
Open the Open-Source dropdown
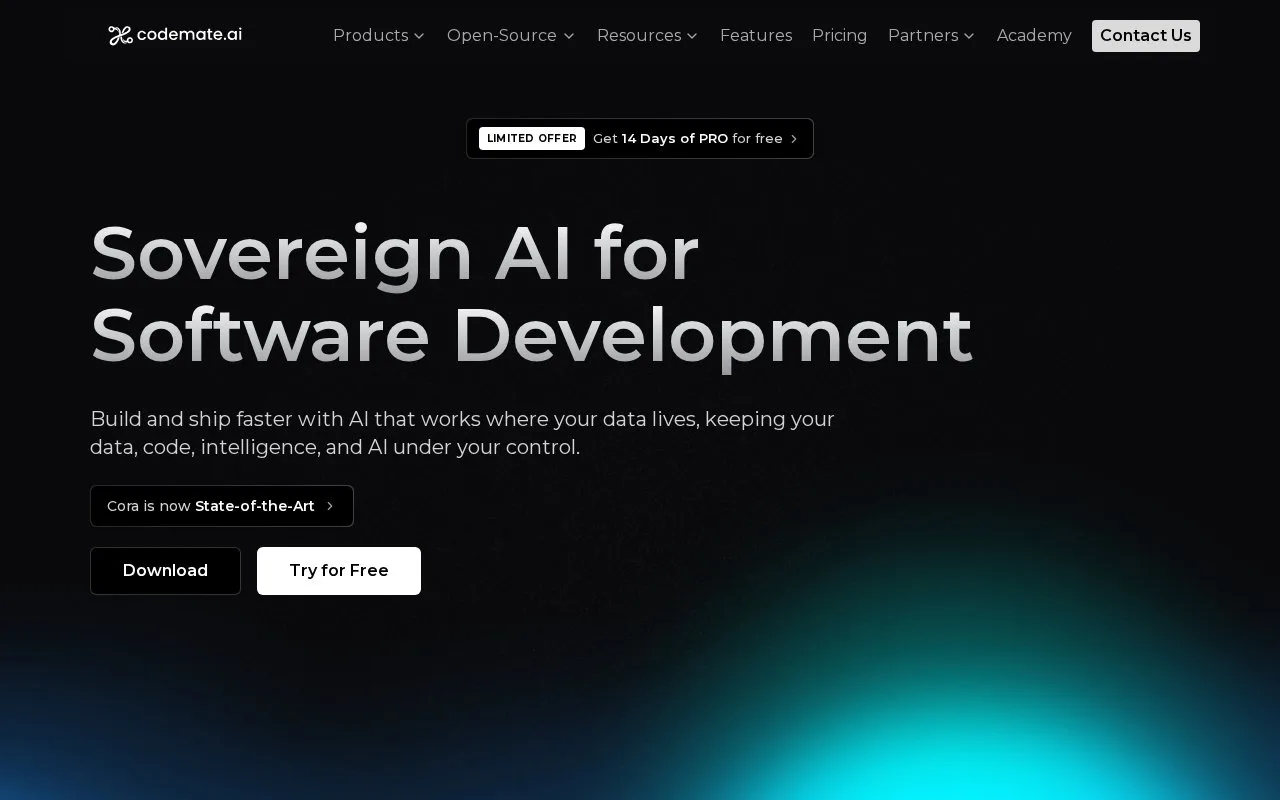coord(510,36)
